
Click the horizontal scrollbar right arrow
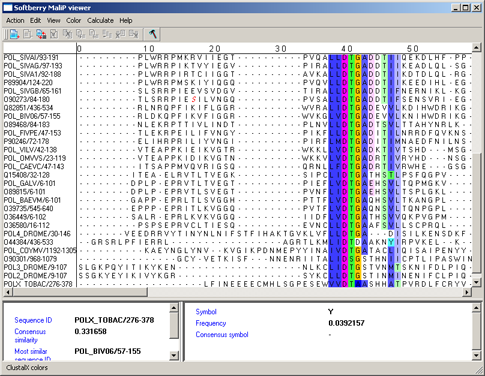click(x=467, y=292)
